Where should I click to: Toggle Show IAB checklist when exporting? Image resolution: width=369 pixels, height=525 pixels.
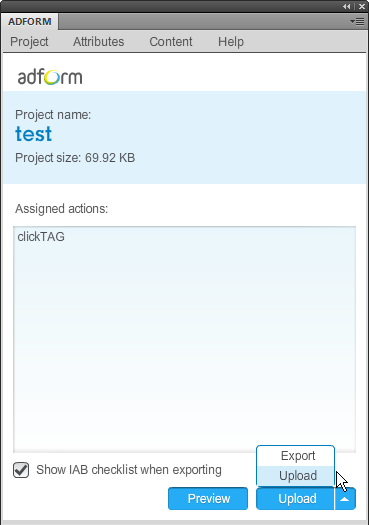click(x=21, y=470)
